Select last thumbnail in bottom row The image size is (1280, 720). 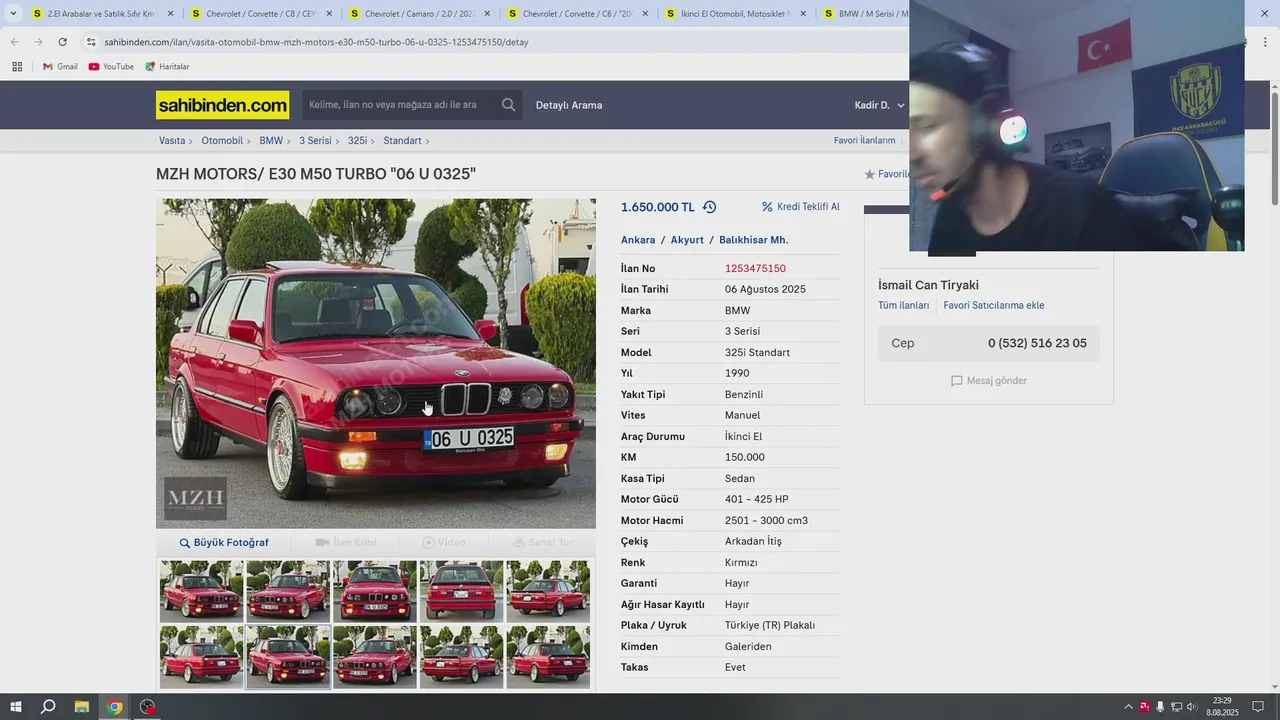pos(548,656)
